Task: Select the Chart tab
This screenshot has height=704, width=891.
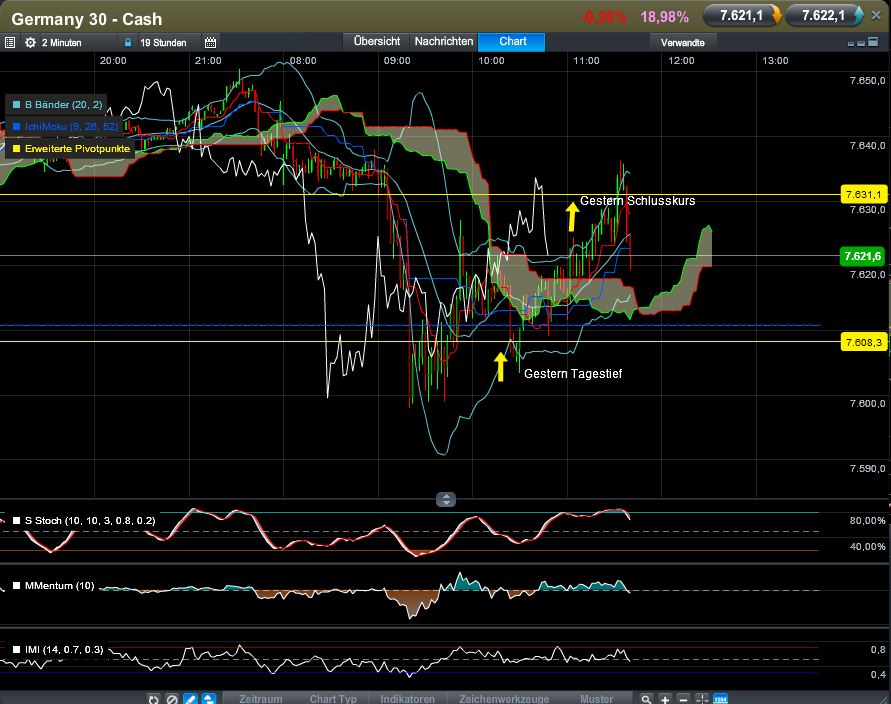Action: (x=512, y=41)
